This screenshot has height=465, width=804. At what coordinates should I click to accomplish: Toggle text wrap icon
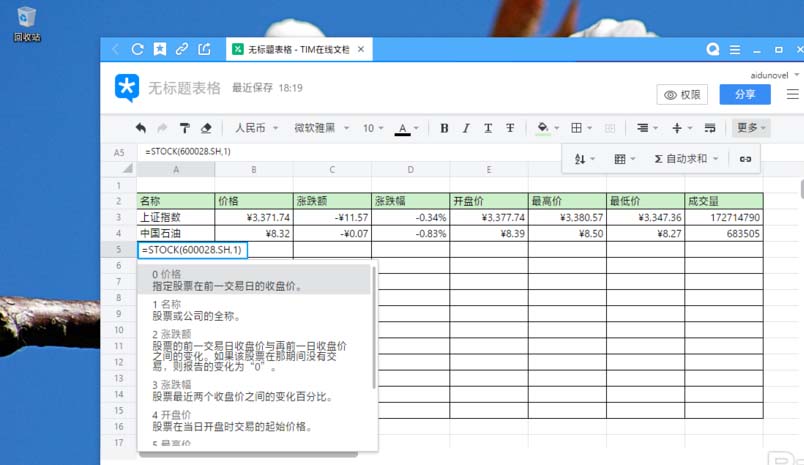(710, 128)
